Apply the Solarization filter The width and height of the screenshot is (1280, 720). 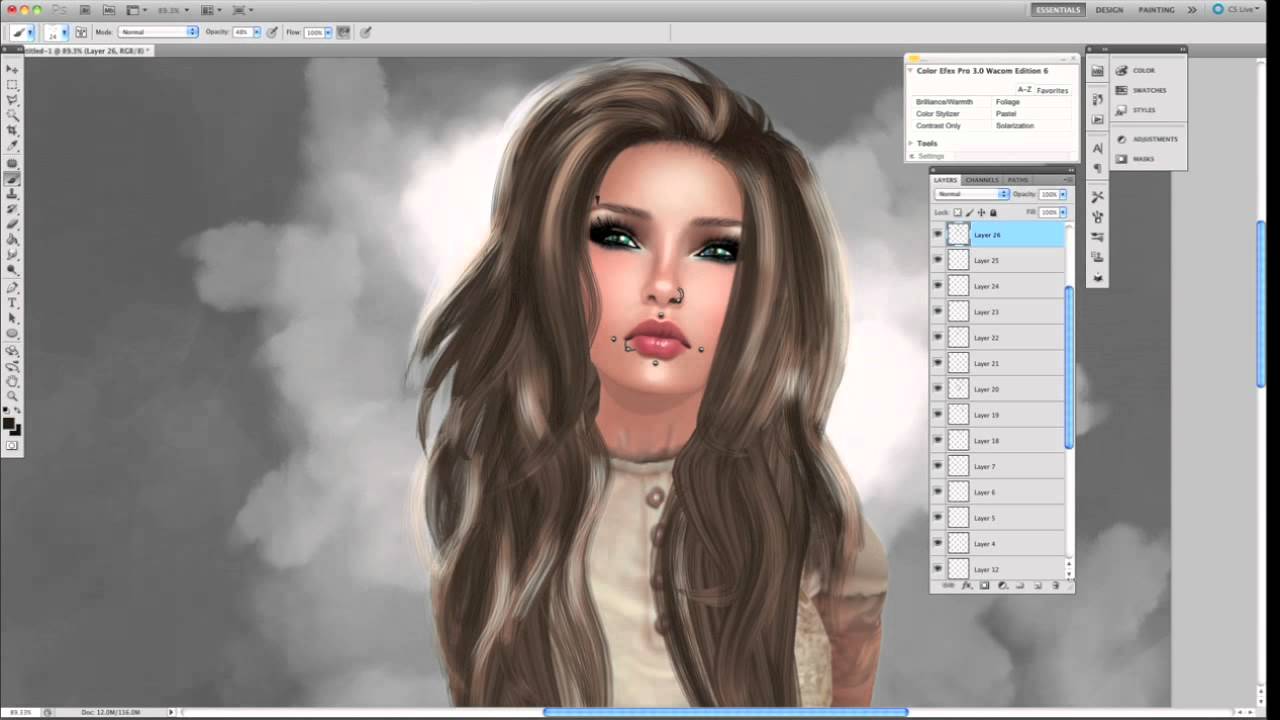click(x=1015, y=126)
